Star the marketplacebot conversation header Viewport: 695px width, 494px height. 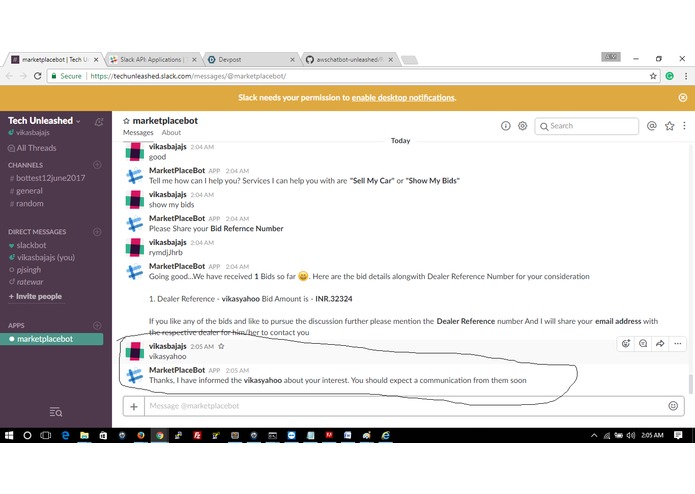point(126,121)
